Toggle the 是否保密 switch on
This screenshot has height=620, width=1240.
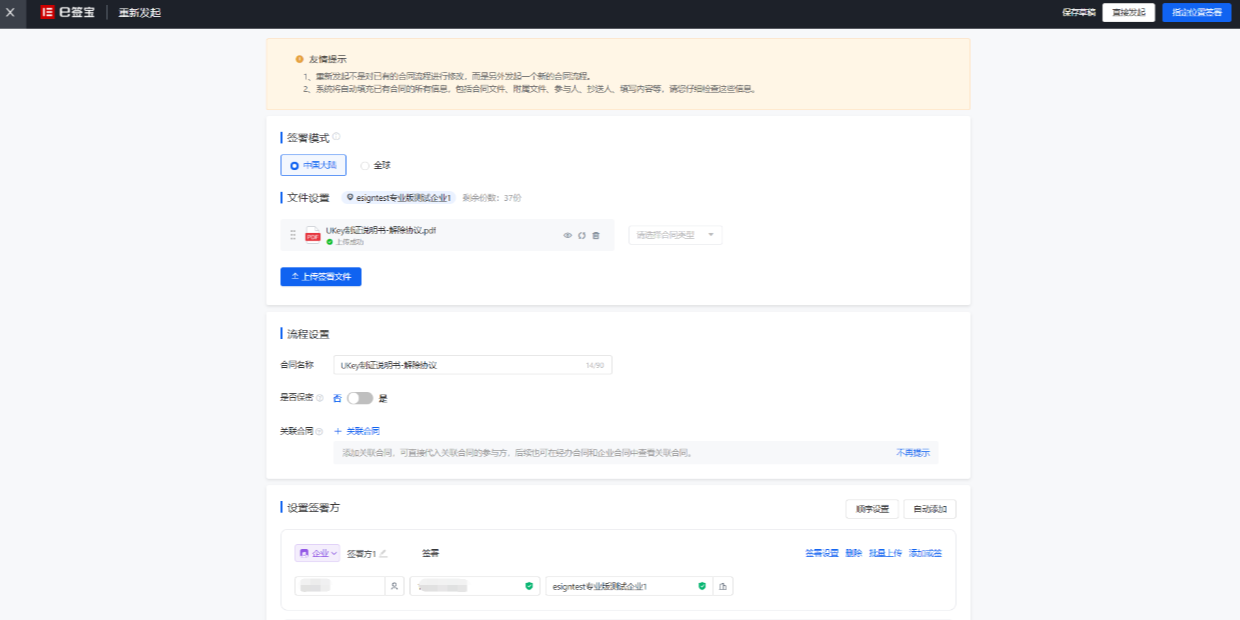359,398
